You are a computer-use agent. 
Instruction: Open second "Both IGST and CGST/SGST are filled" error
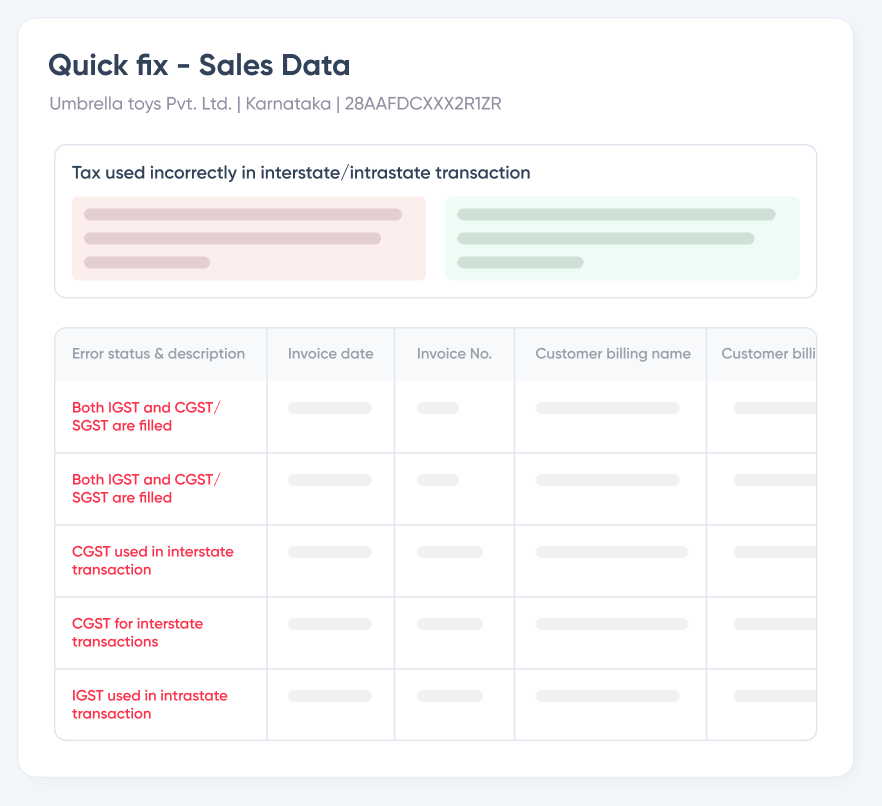click(146, 489)
